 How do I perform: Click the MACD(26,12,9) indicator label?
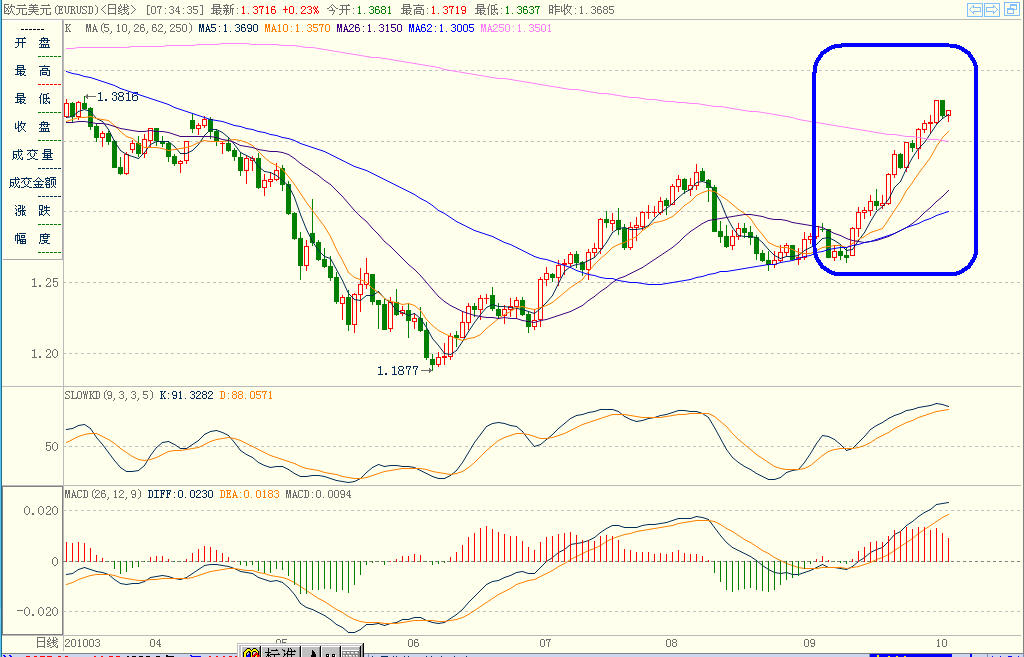[x=103, y=494]
